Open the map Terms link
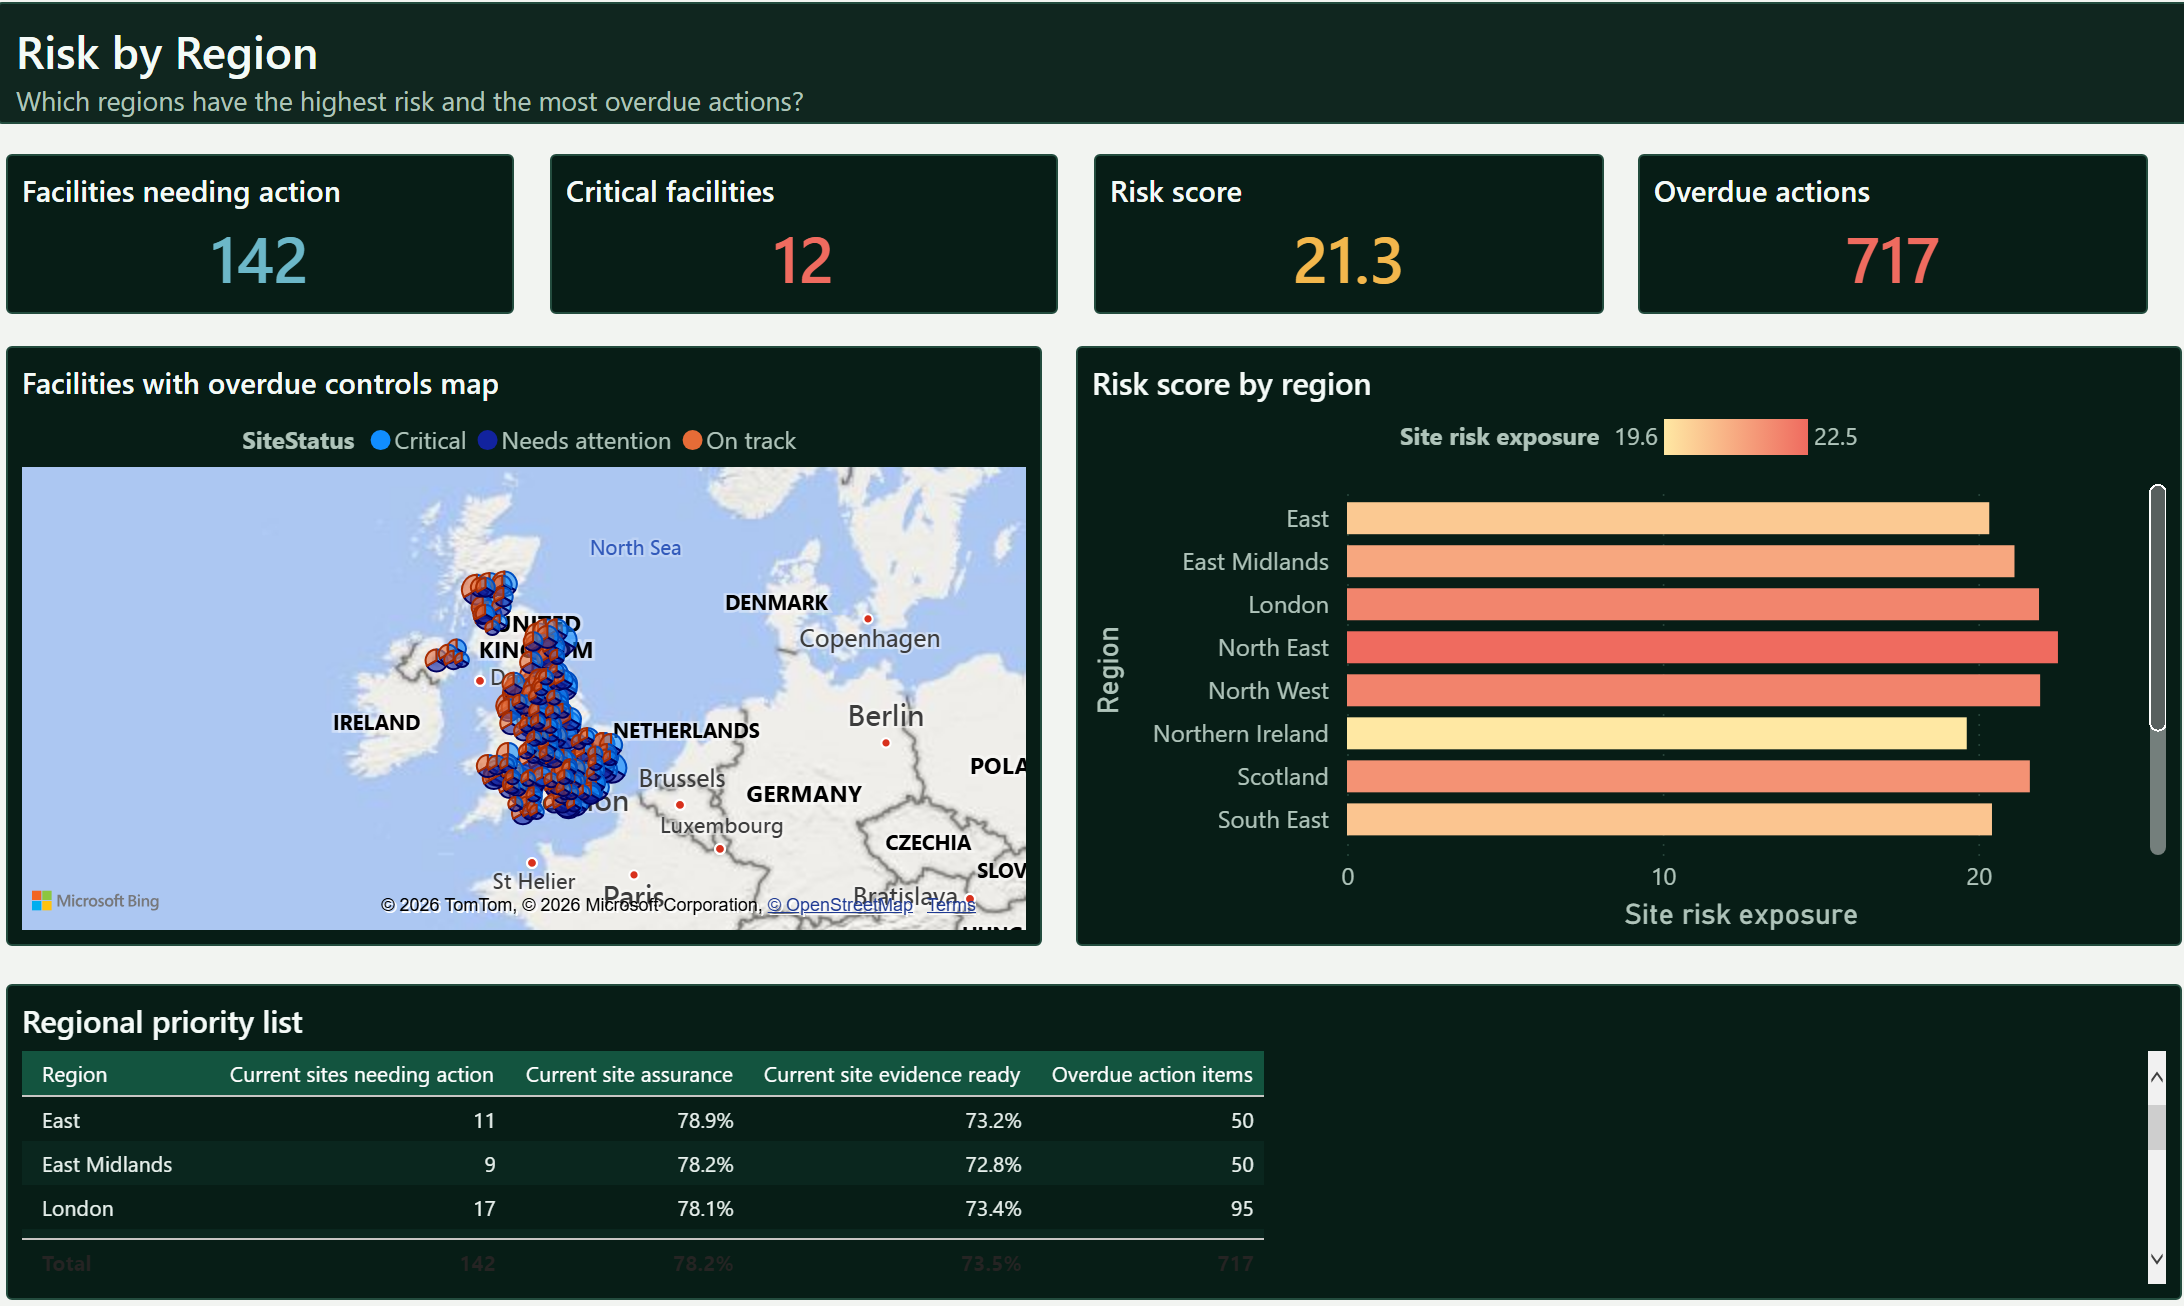 tap(951, 905)
